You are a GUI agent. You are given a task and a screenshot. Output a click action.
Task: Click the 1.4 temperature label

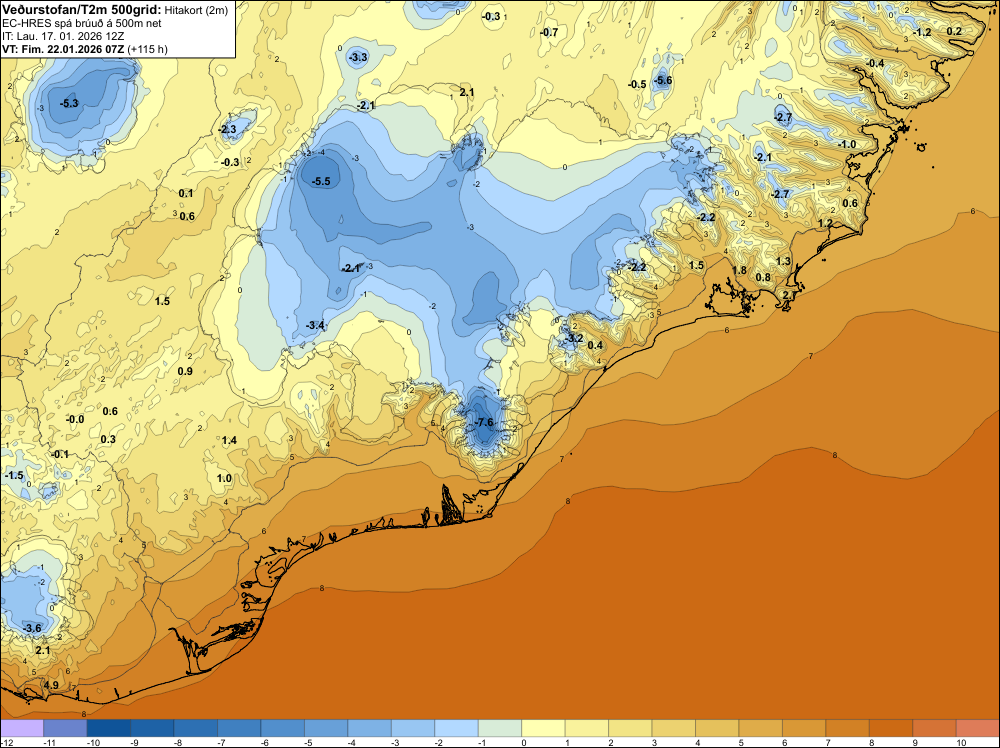[229, 440]
